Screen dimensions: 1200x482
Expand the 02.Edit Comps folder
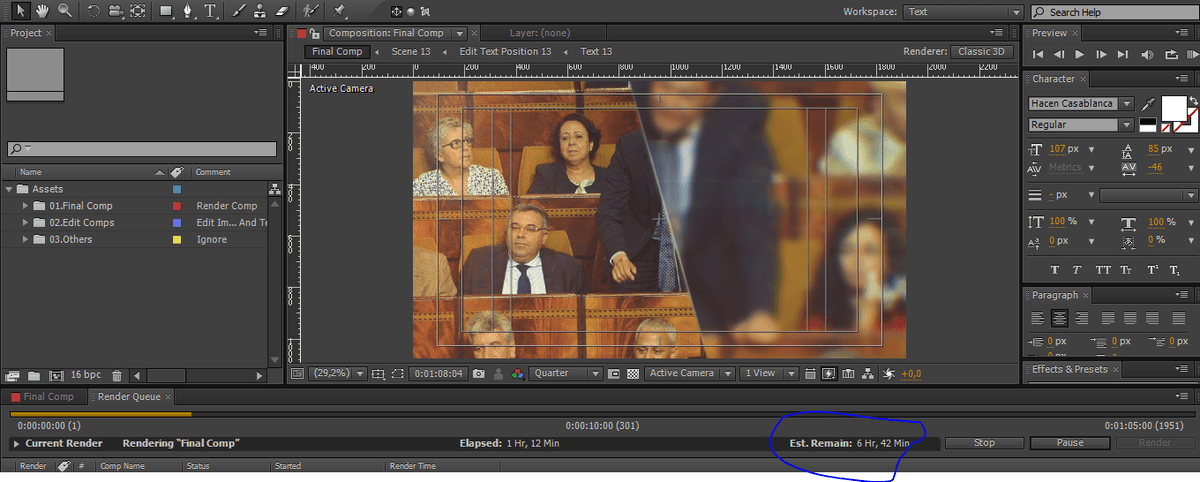point(26,223)
